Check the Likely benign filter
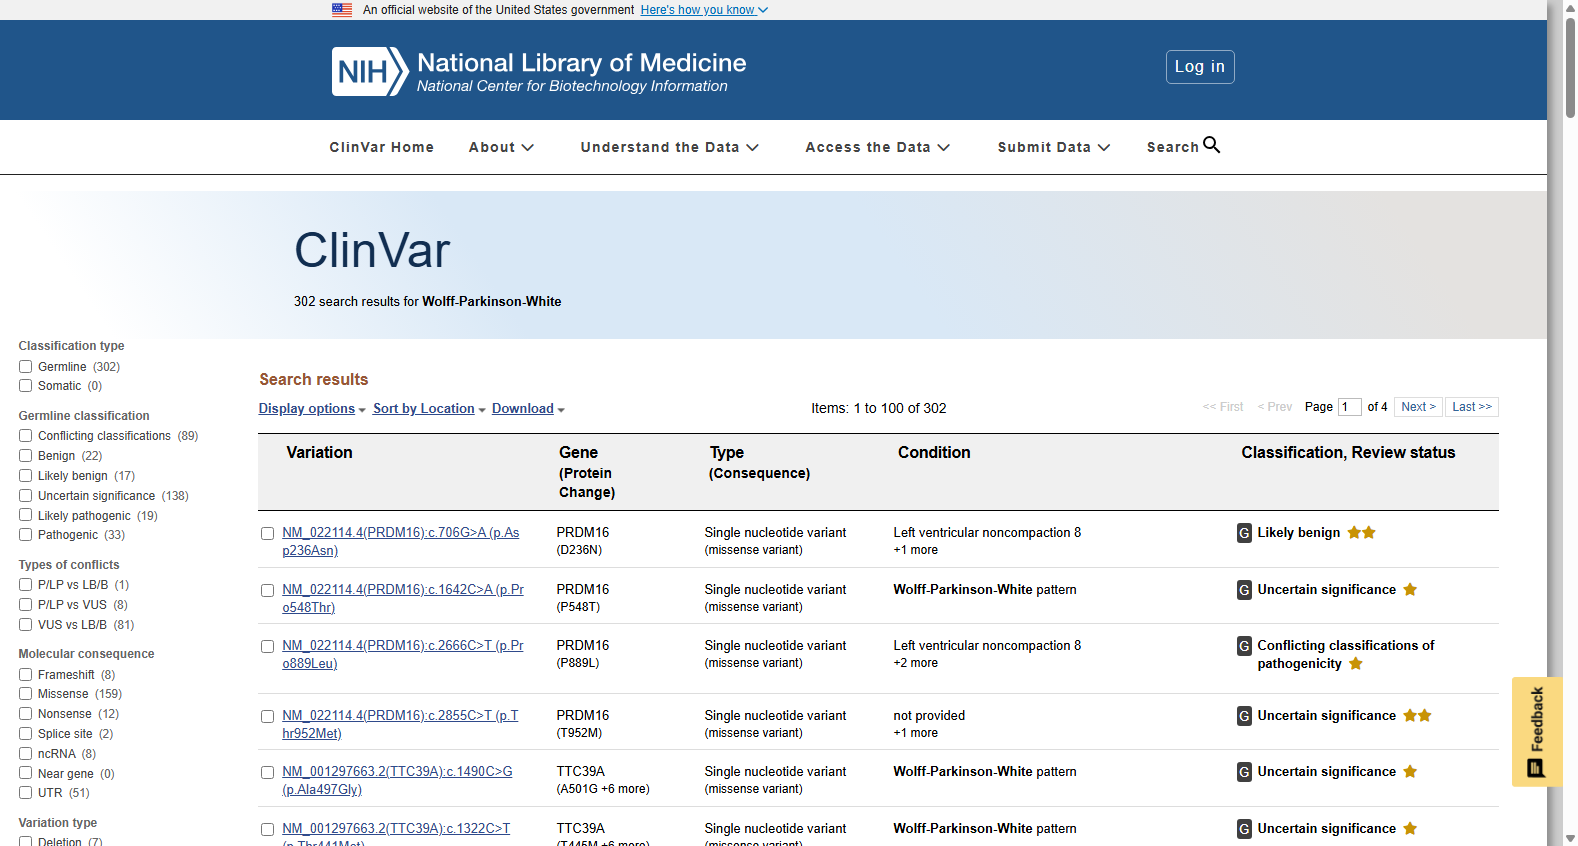This screenshot has width=1578, height=846. pyautogui.click(x=26, y=476)
